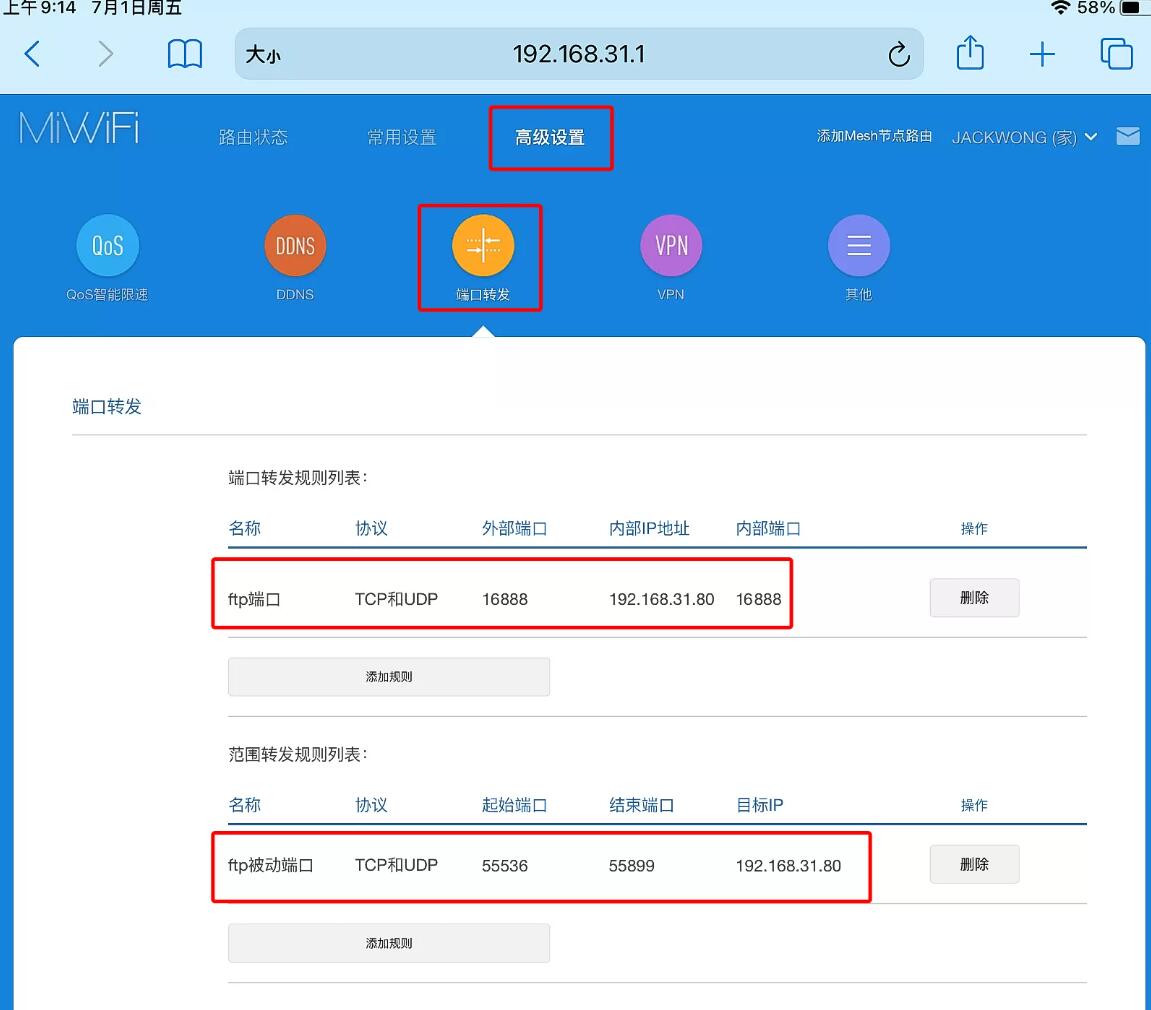Open a new Safari tab

coord(1042,54)
